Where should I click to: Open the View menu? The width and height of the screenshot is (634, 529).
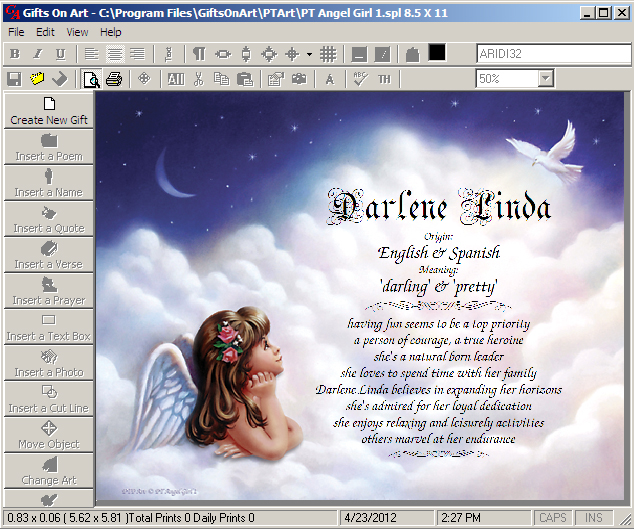(77, 32)
